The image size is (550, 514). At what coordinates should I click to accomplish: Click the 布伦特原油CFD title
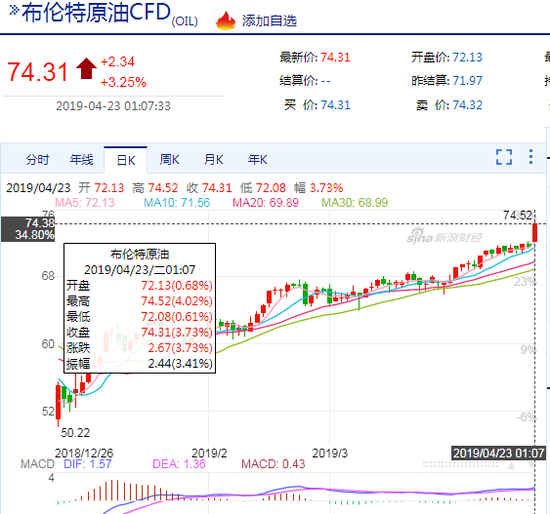[x=96, y=13]
